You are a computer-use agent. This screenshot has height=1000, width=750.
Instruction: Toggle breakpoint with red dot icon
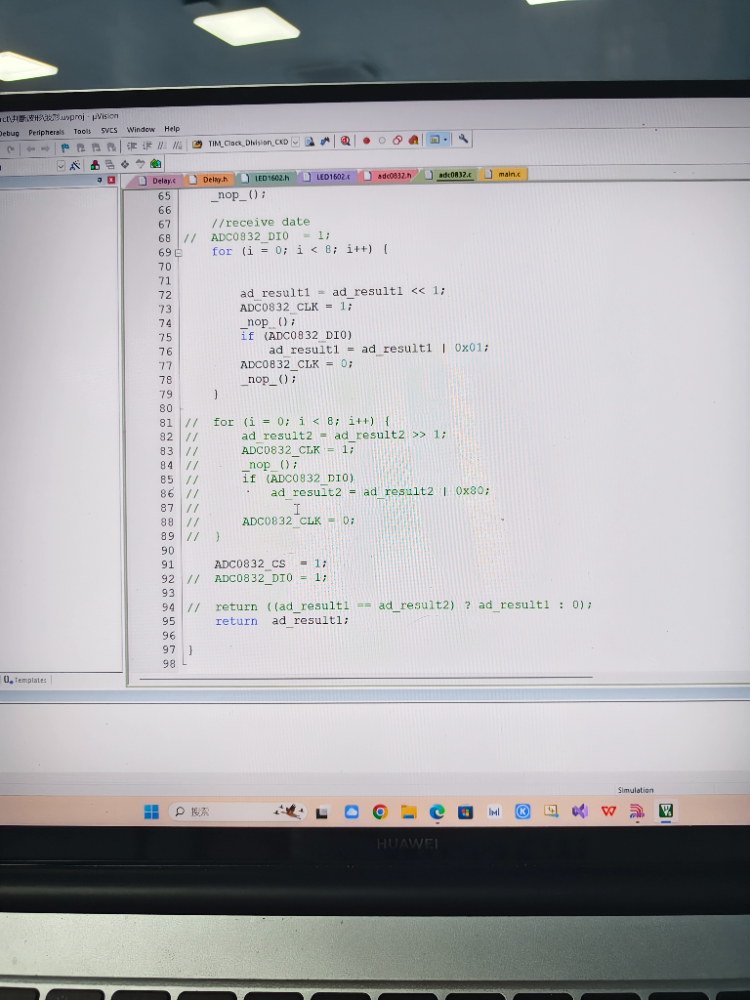[x=366, y=141]
